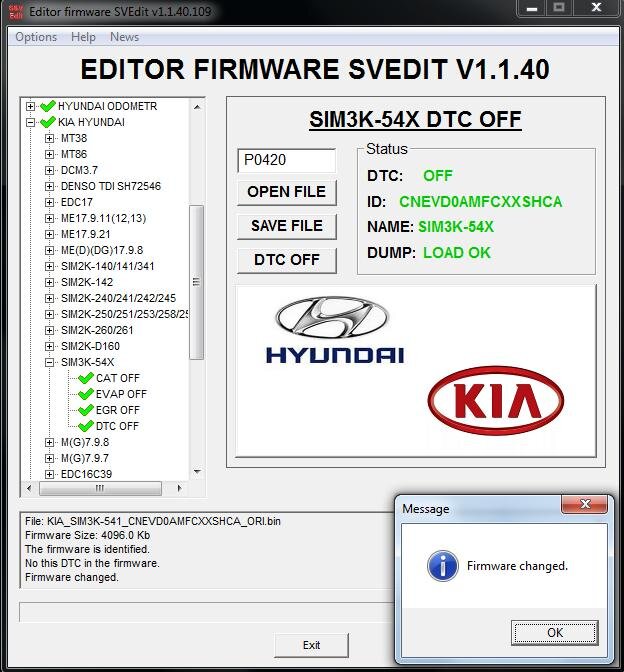Expand the SIM2K-142 node
624x672 pixels.
[x=49, y=282]
